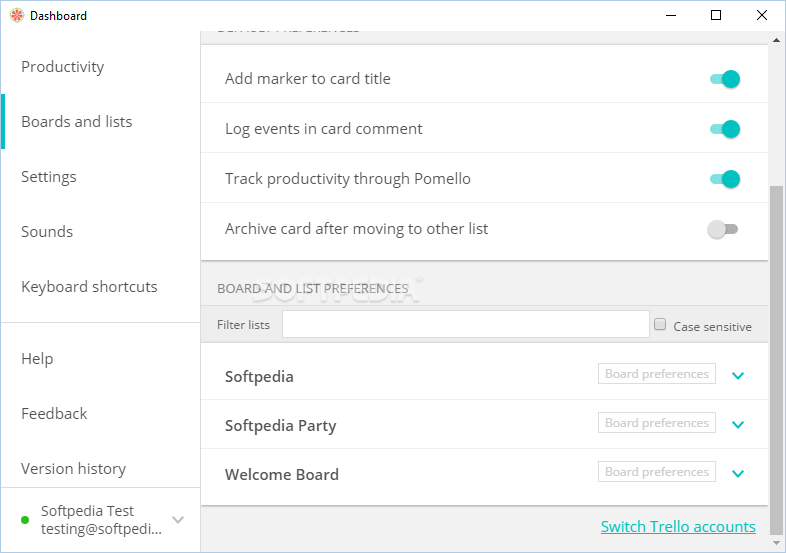Expand the Softpedia Party board chevron
Viewport: 786px width, 553px height.
(x=738, y=424)
